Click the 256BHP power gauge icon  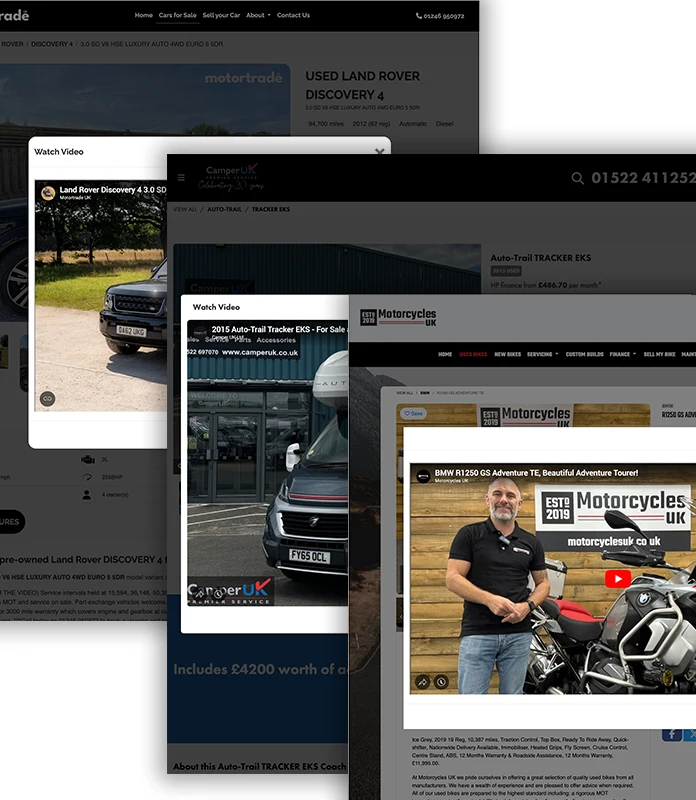[x=87, y=477]
